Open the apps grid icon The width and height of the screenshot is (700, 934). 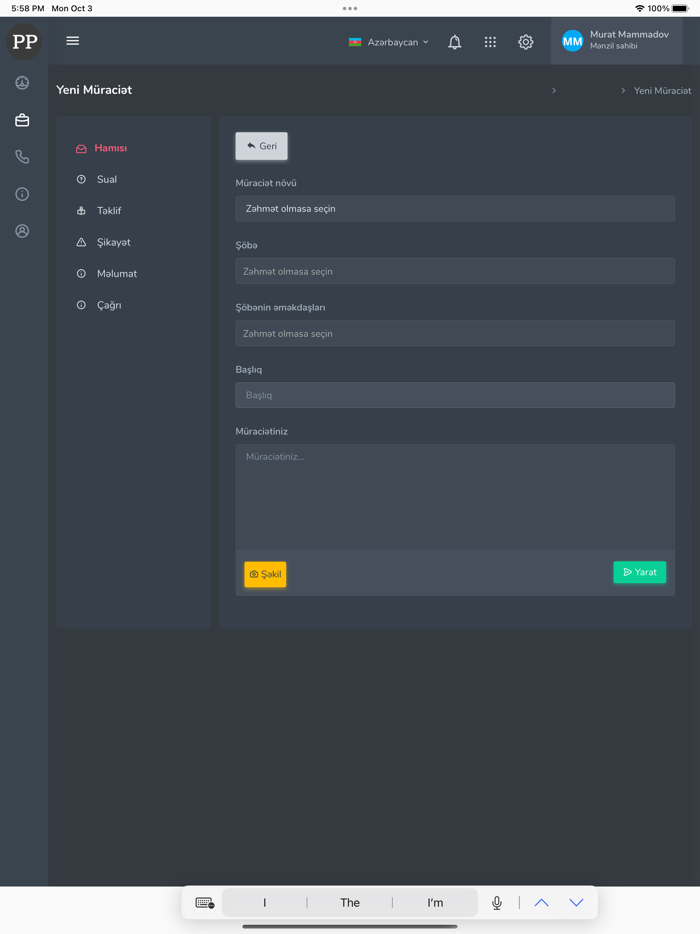[490, 42]
